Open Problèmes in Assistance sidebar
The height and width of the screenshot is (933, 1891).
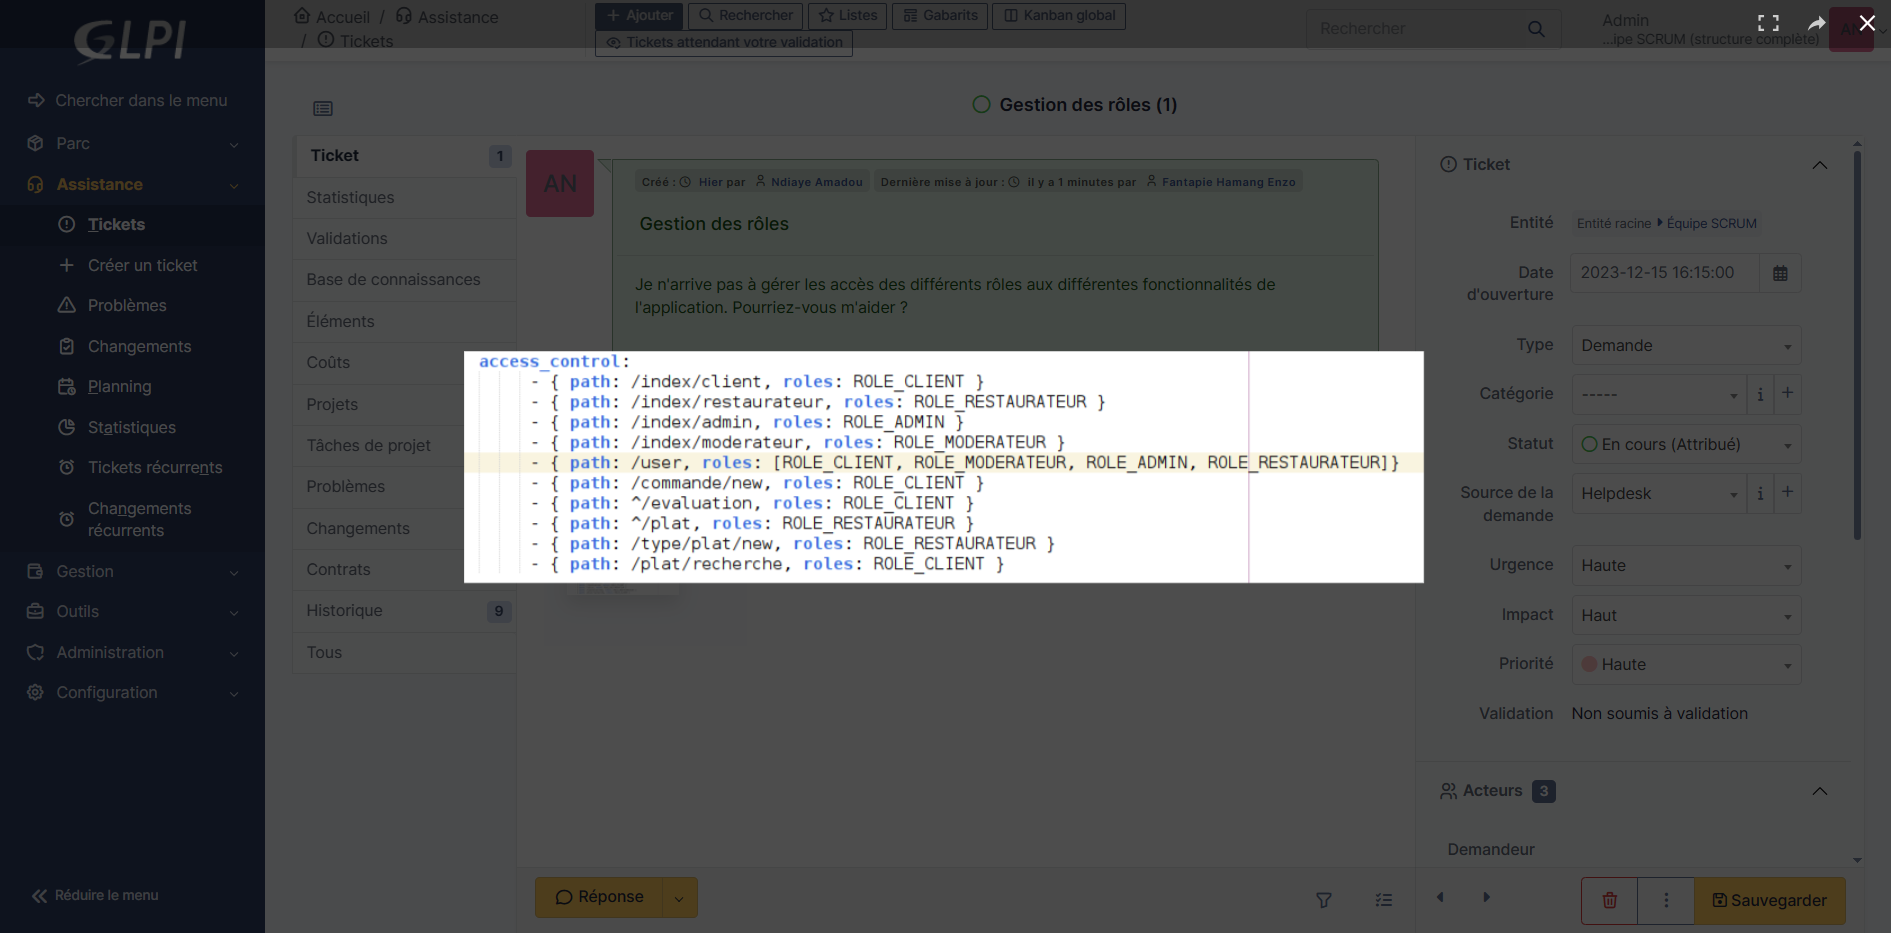coord(127,305)
